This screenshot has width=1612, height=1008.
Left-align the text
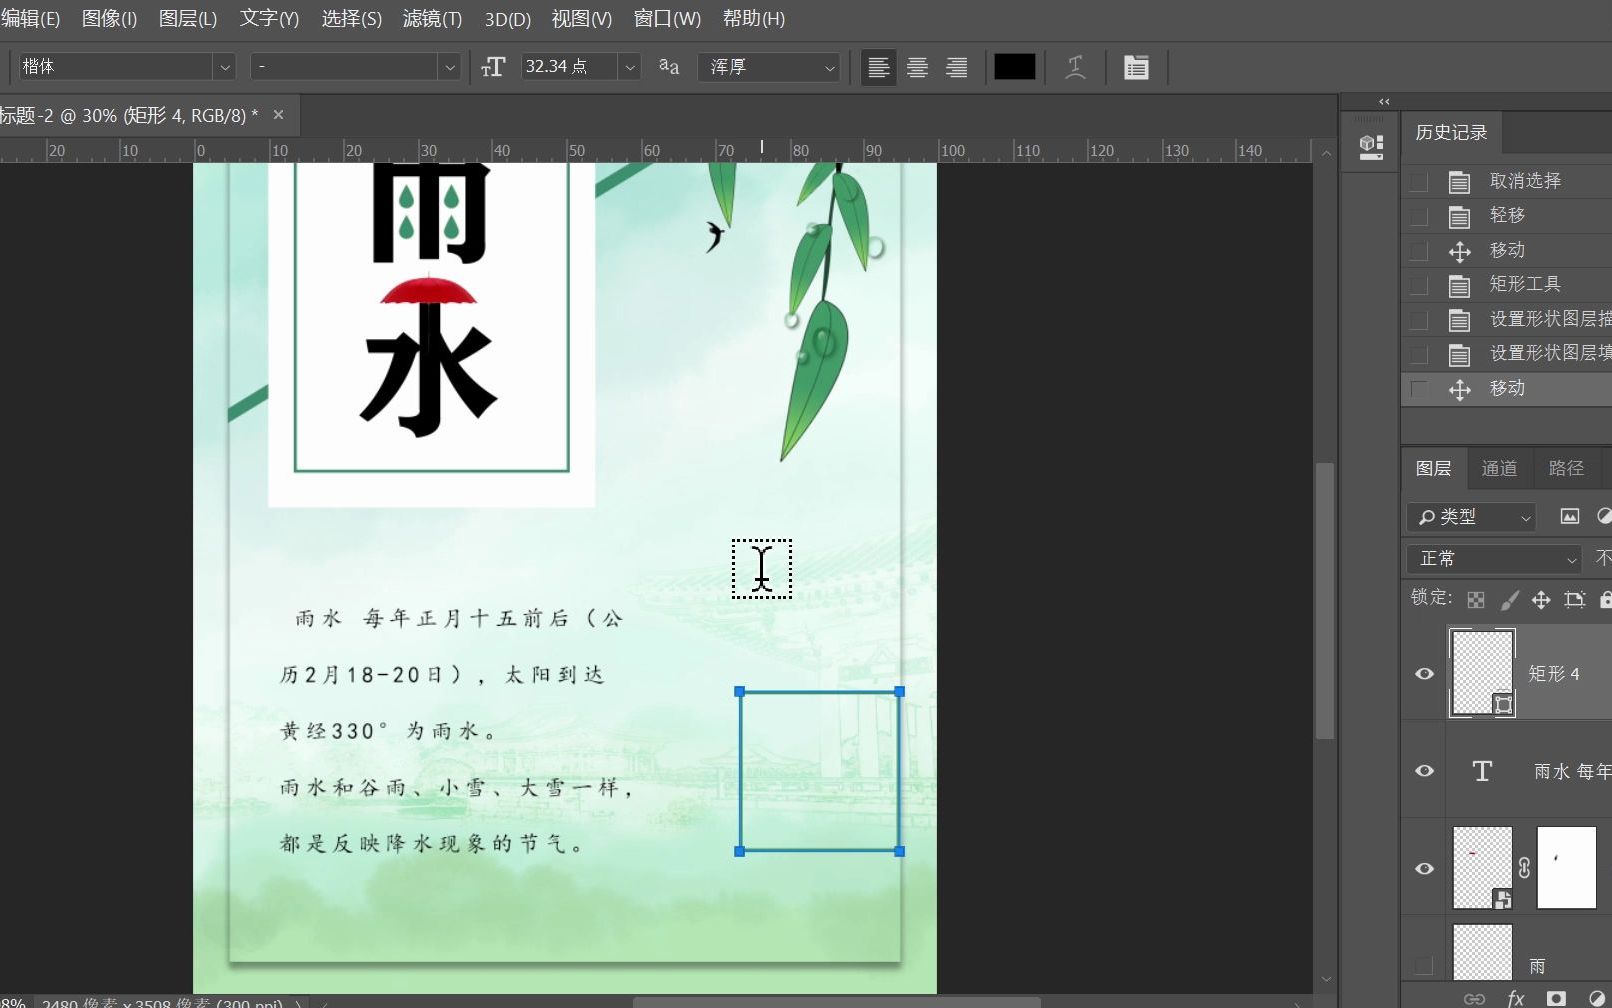[x=879, y=67]
